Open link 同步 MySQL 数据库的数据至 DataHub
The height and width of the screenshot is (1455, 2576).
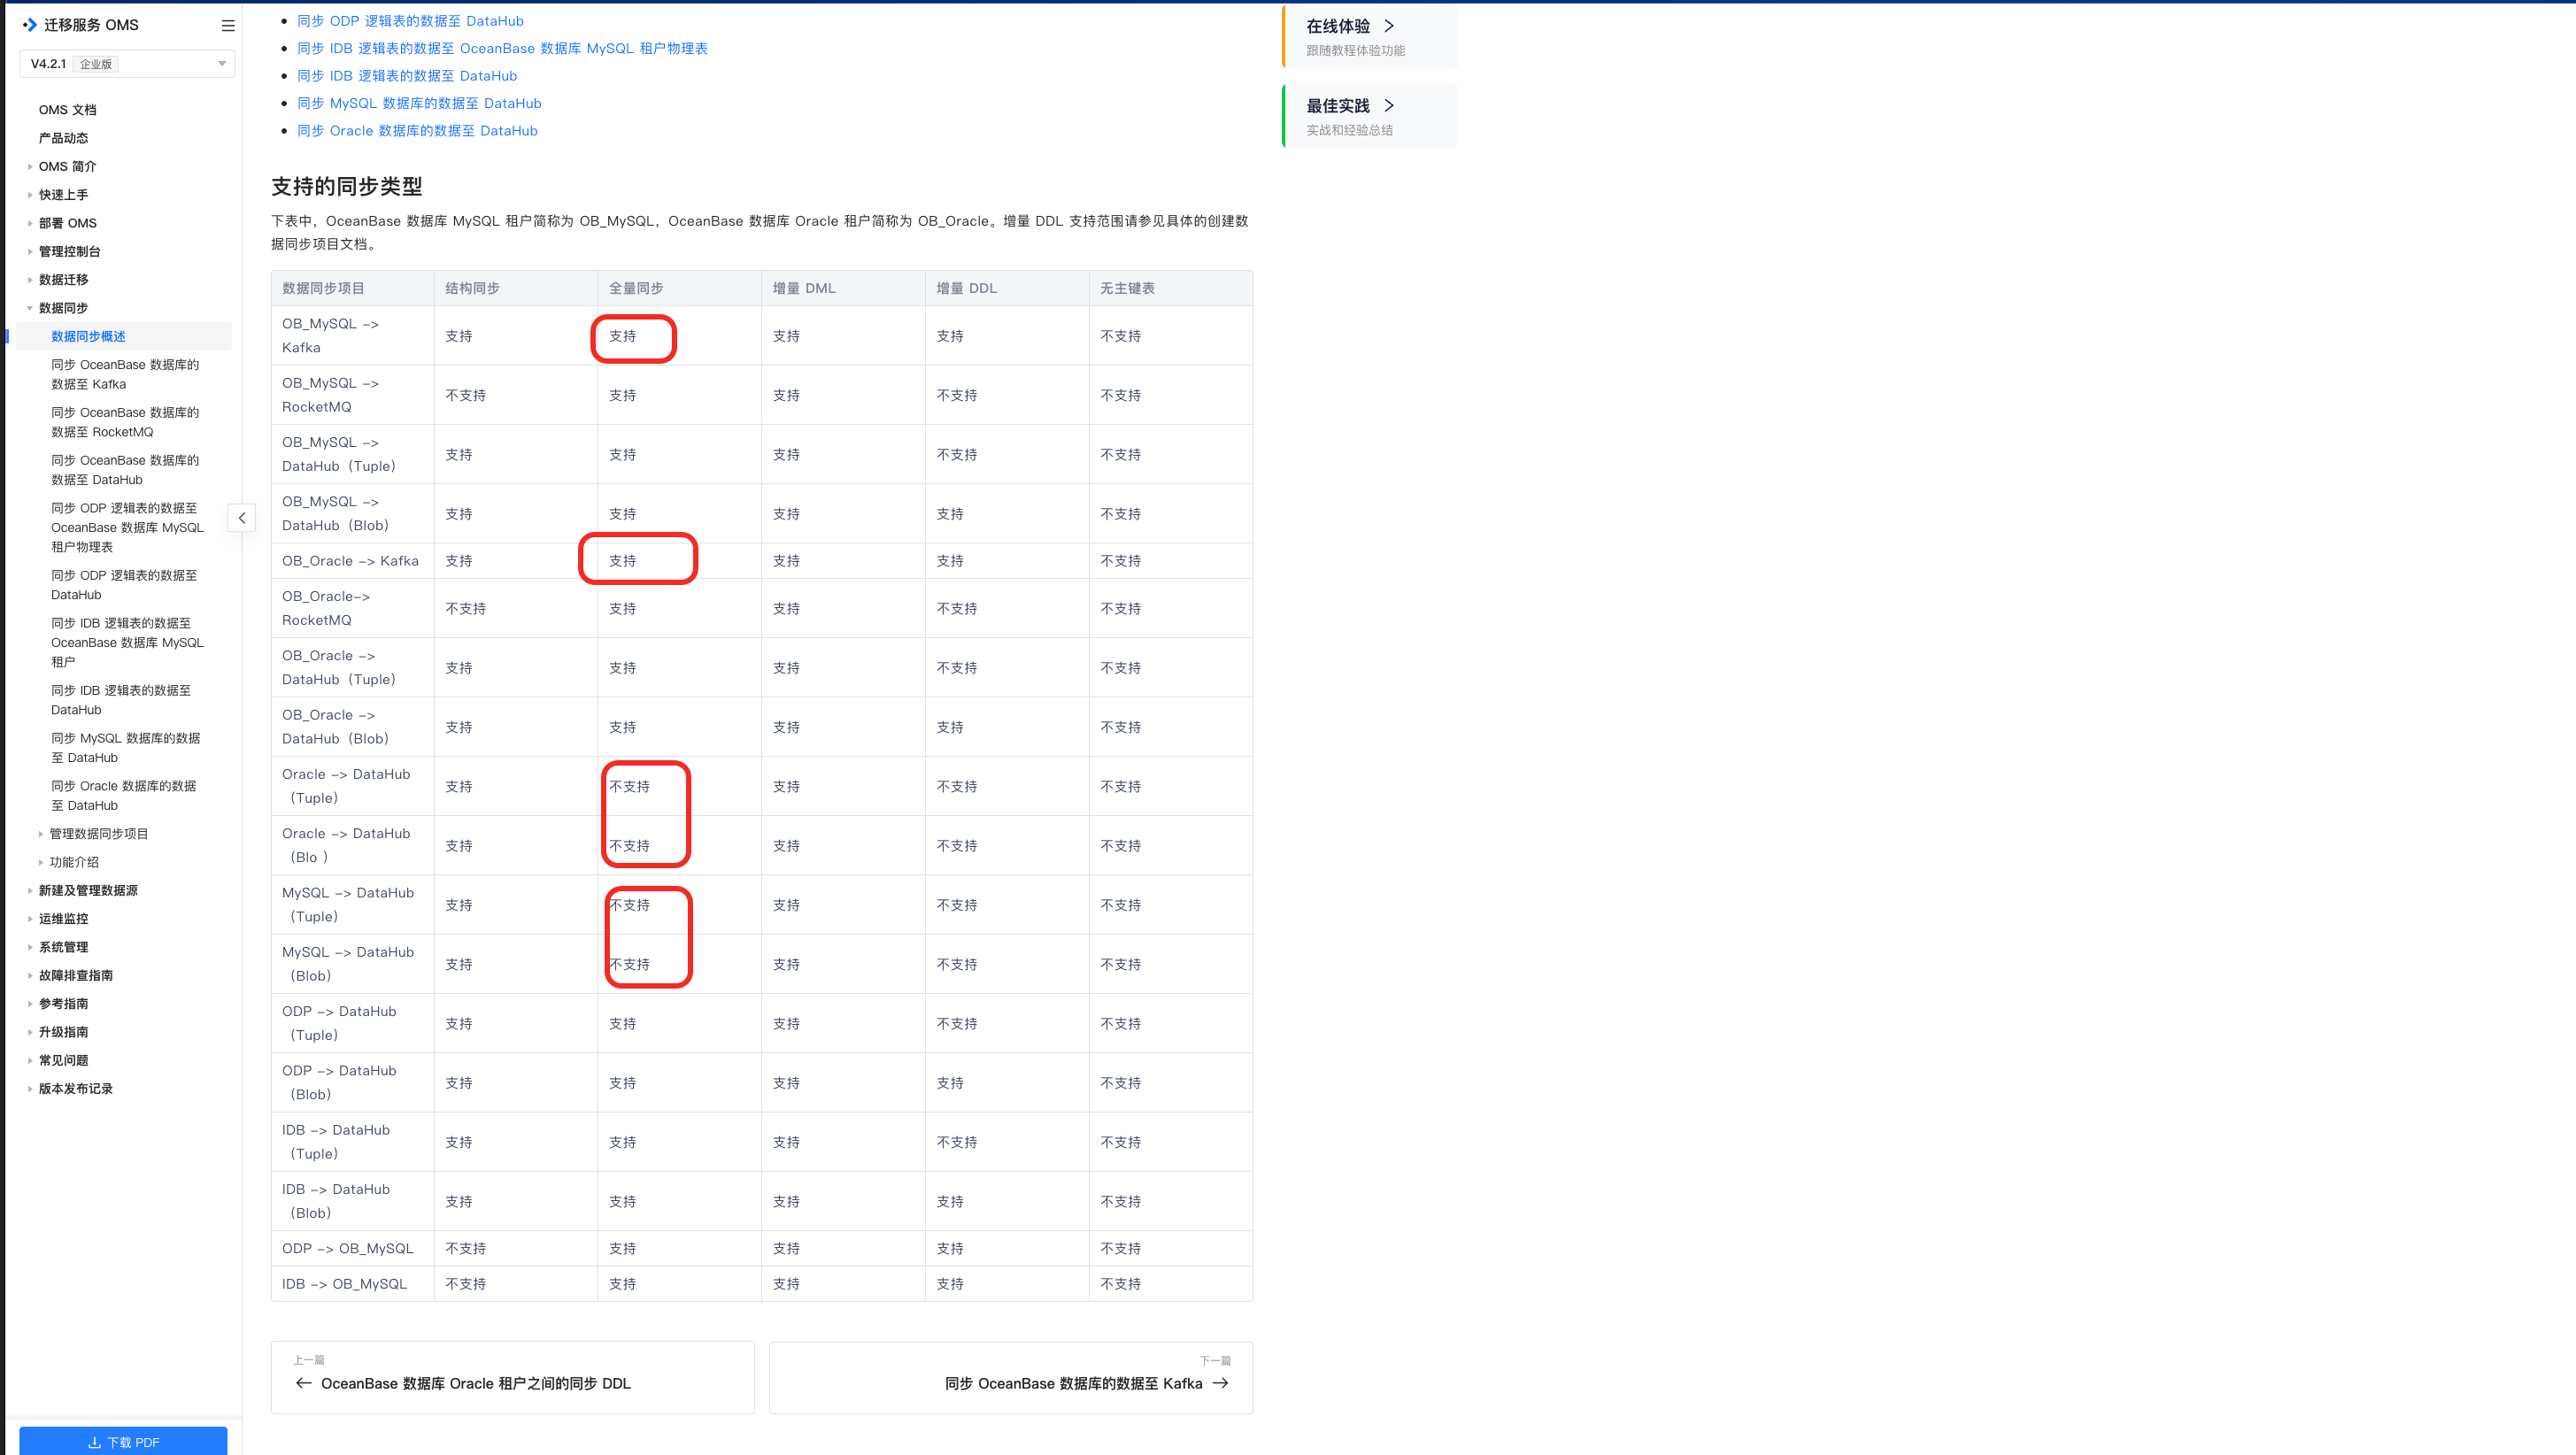(419, 103)
